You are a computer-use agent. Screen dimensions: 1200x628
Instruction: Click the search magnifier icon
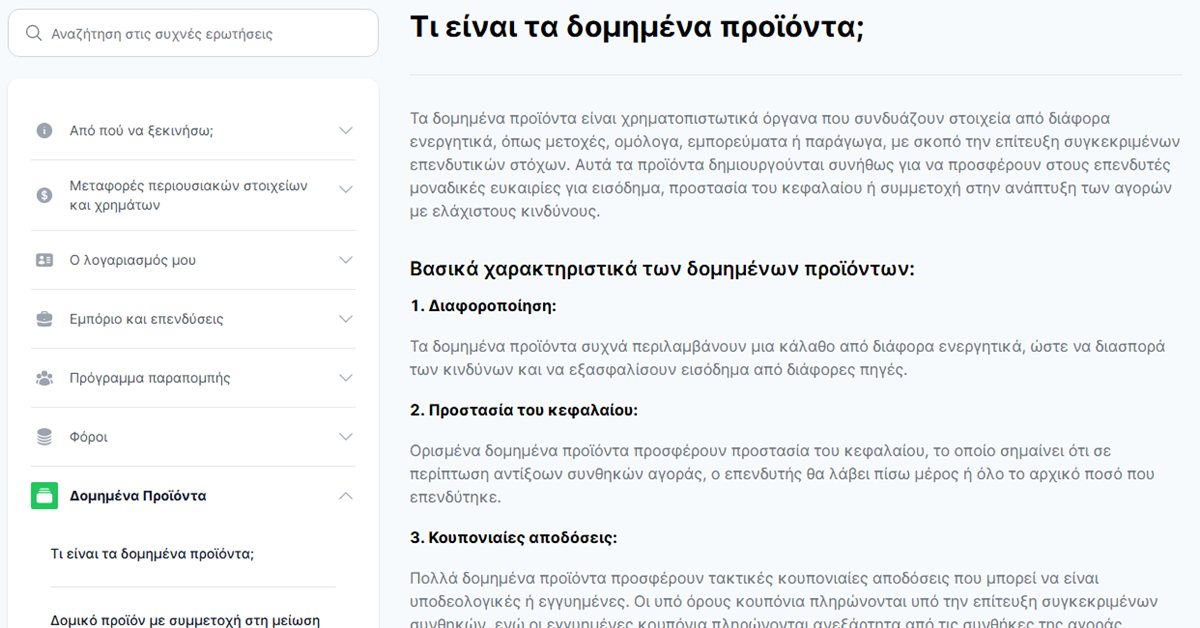[x=34, y=33]
